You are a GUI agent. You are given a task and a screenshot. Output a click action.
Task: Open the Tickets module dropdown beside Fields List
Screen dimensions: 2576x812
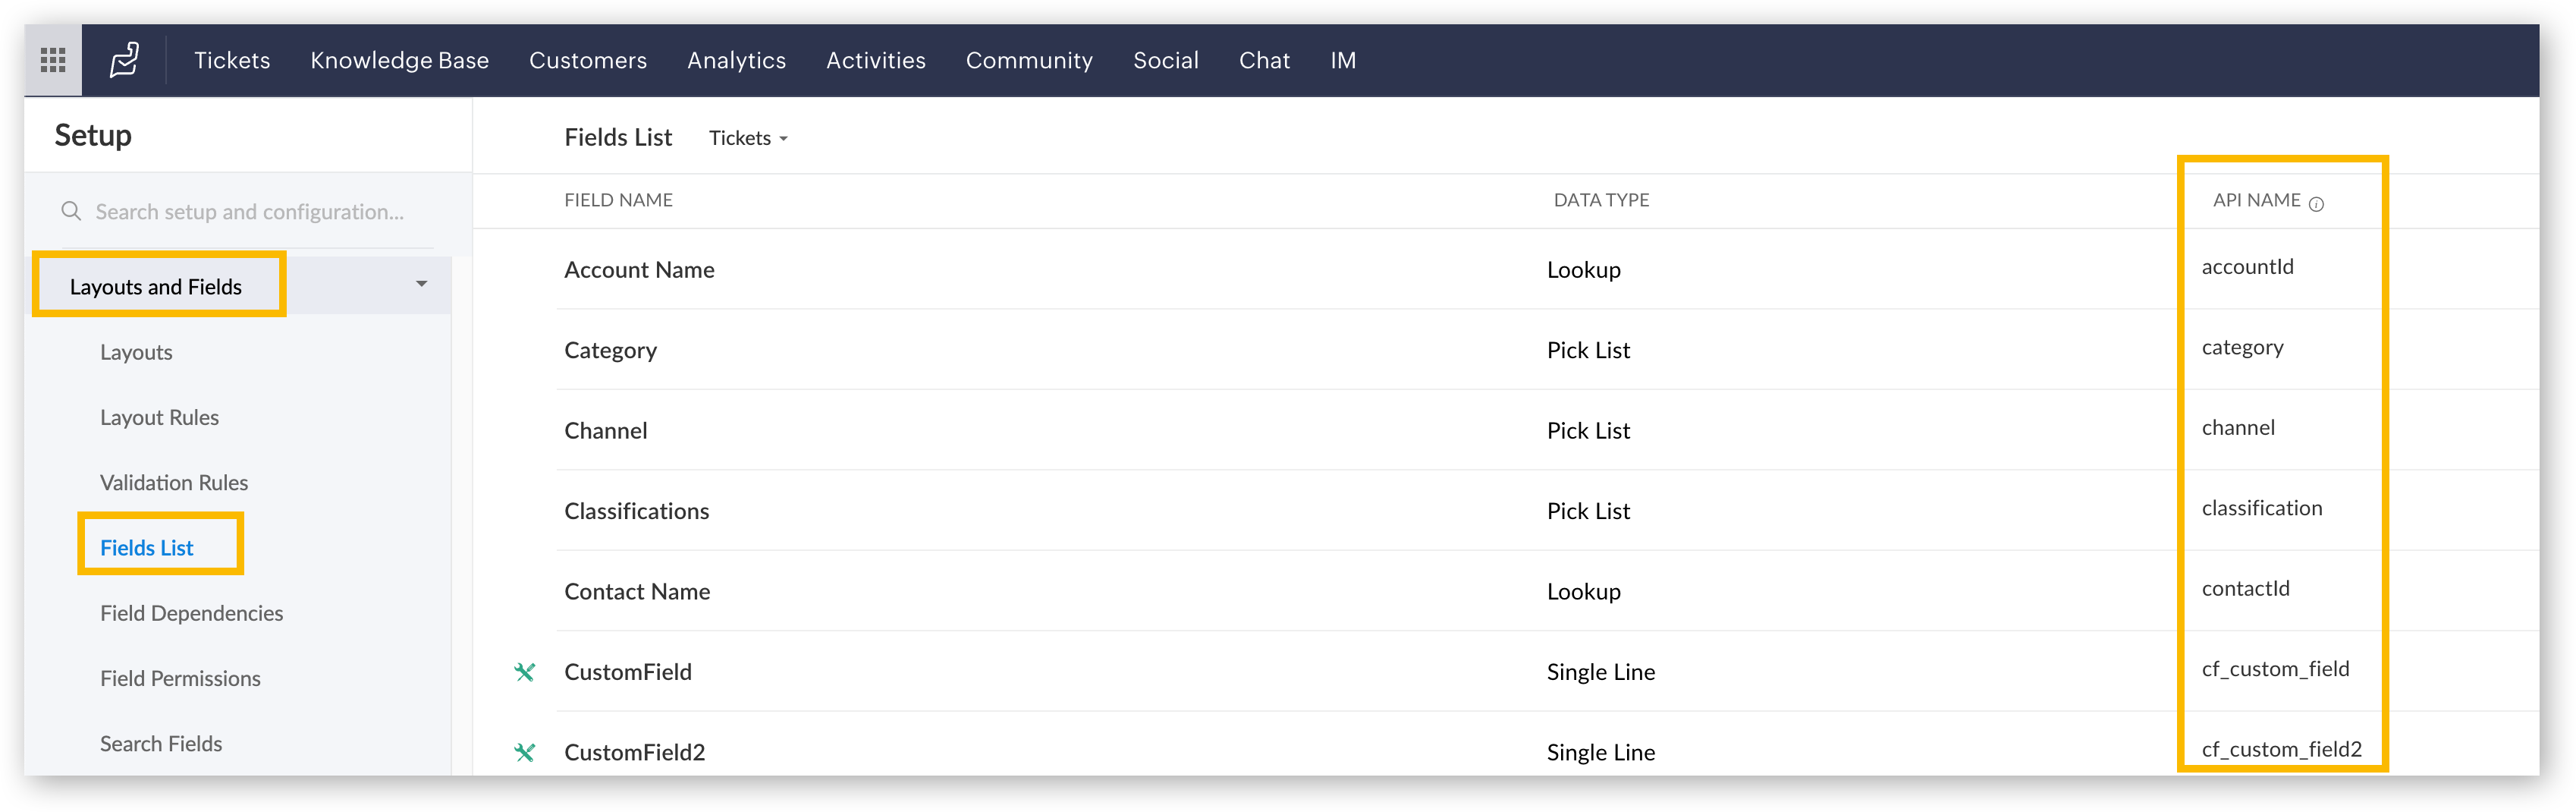747,138
